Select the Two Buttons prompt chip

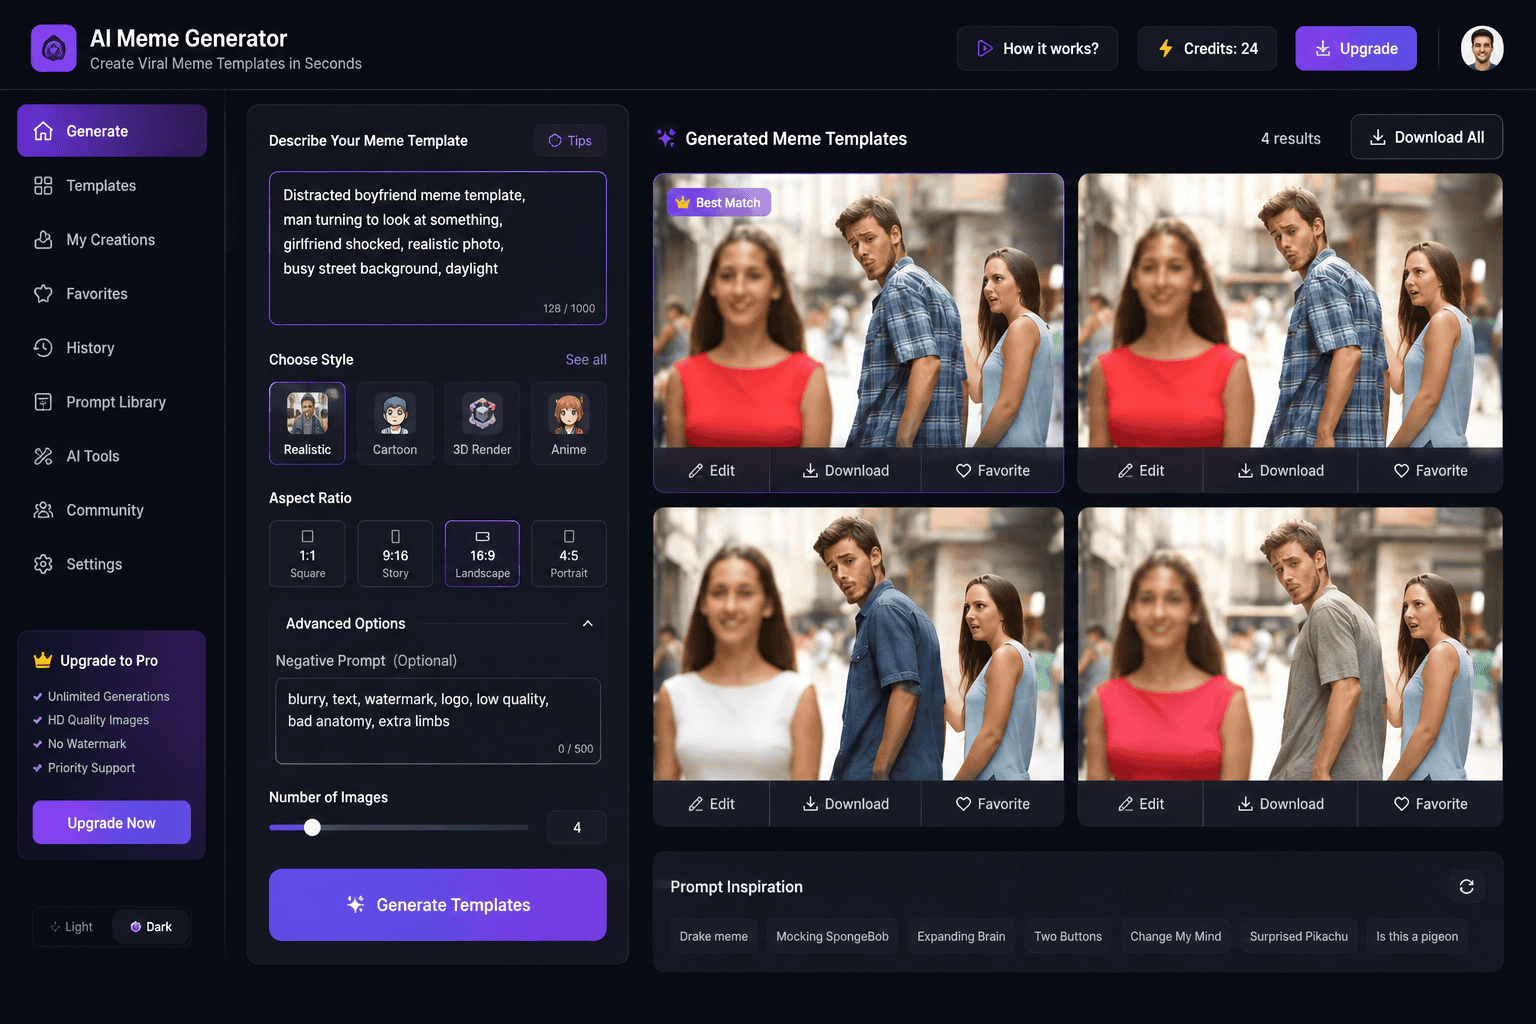(1068, 937)
